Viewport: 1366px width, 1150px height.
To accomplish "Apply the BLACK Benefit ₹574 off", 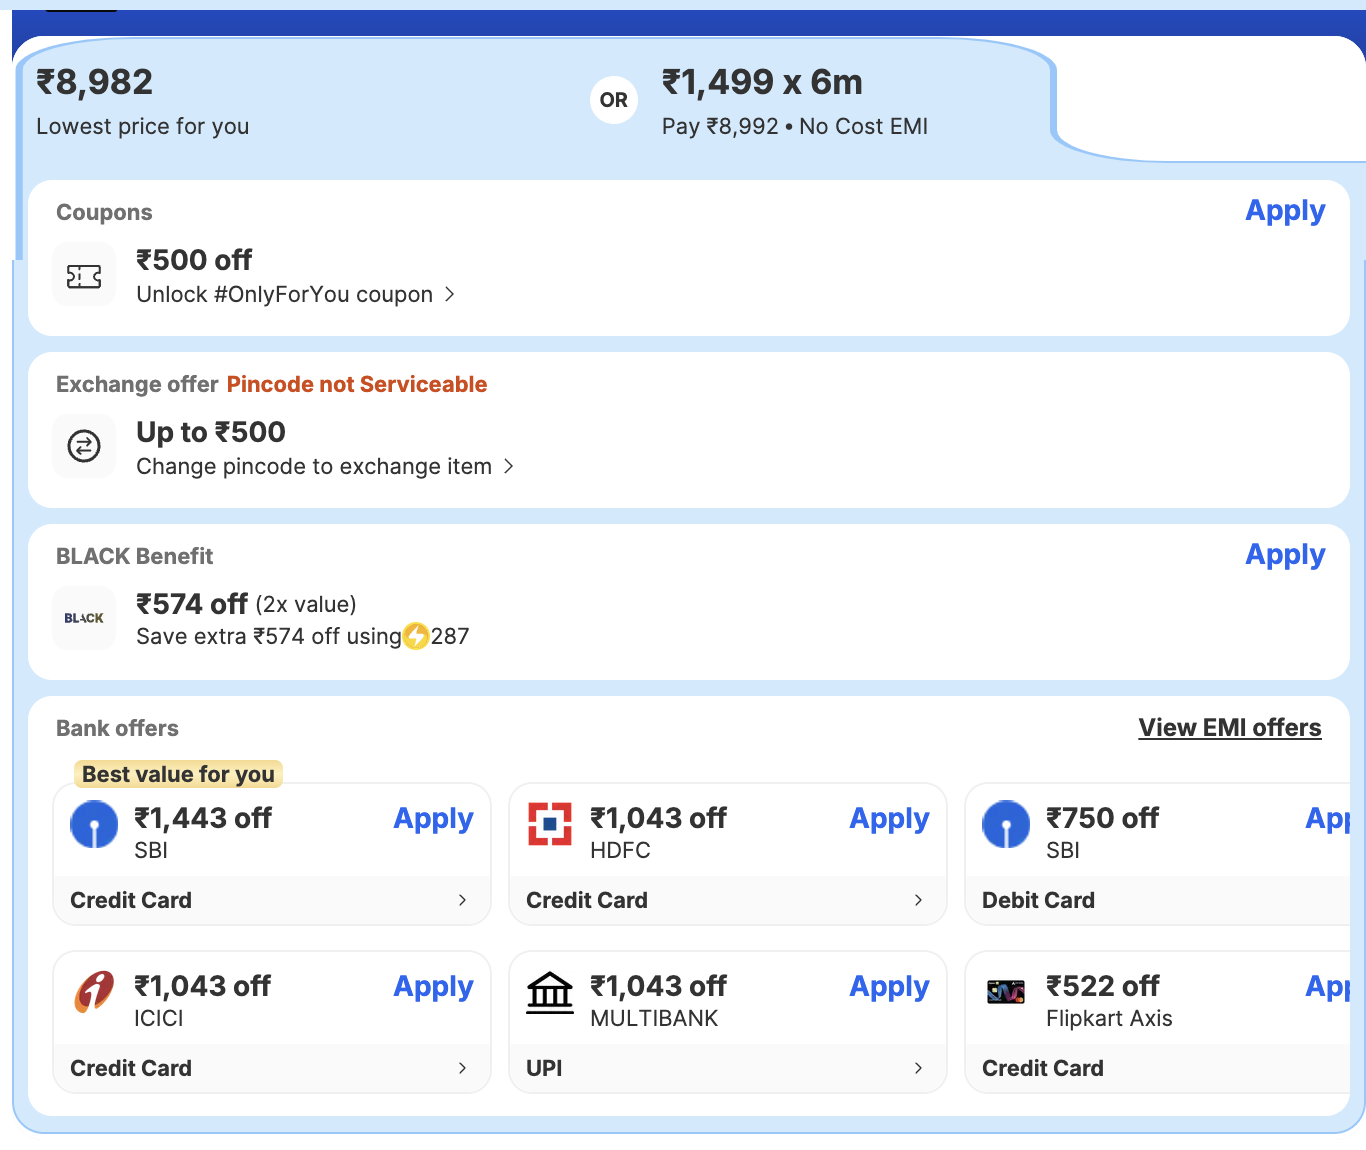I will click(x=1285, y=555).
